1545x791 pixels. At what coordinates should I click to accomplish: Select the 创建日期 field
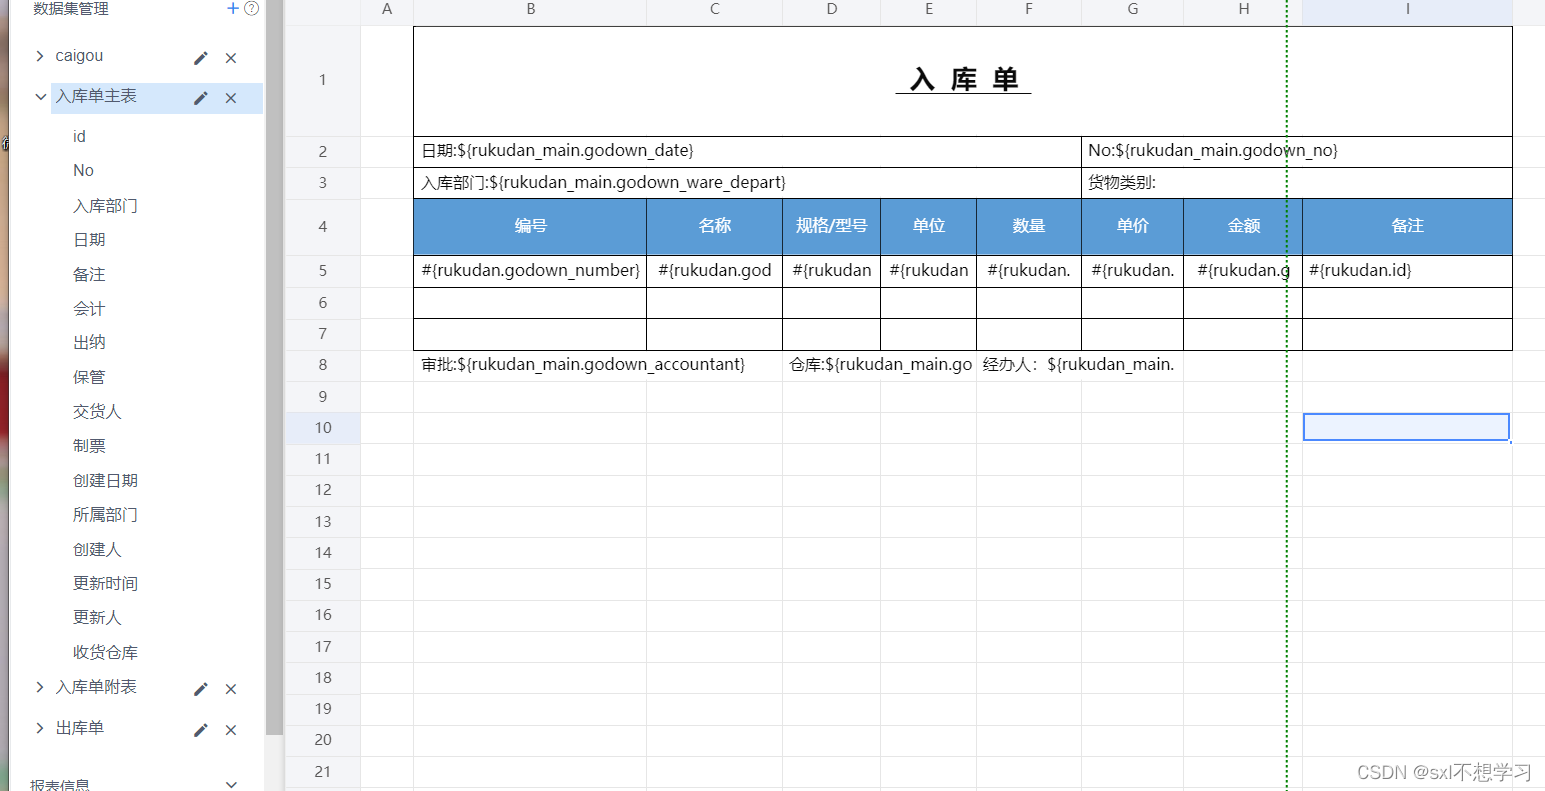105,480
